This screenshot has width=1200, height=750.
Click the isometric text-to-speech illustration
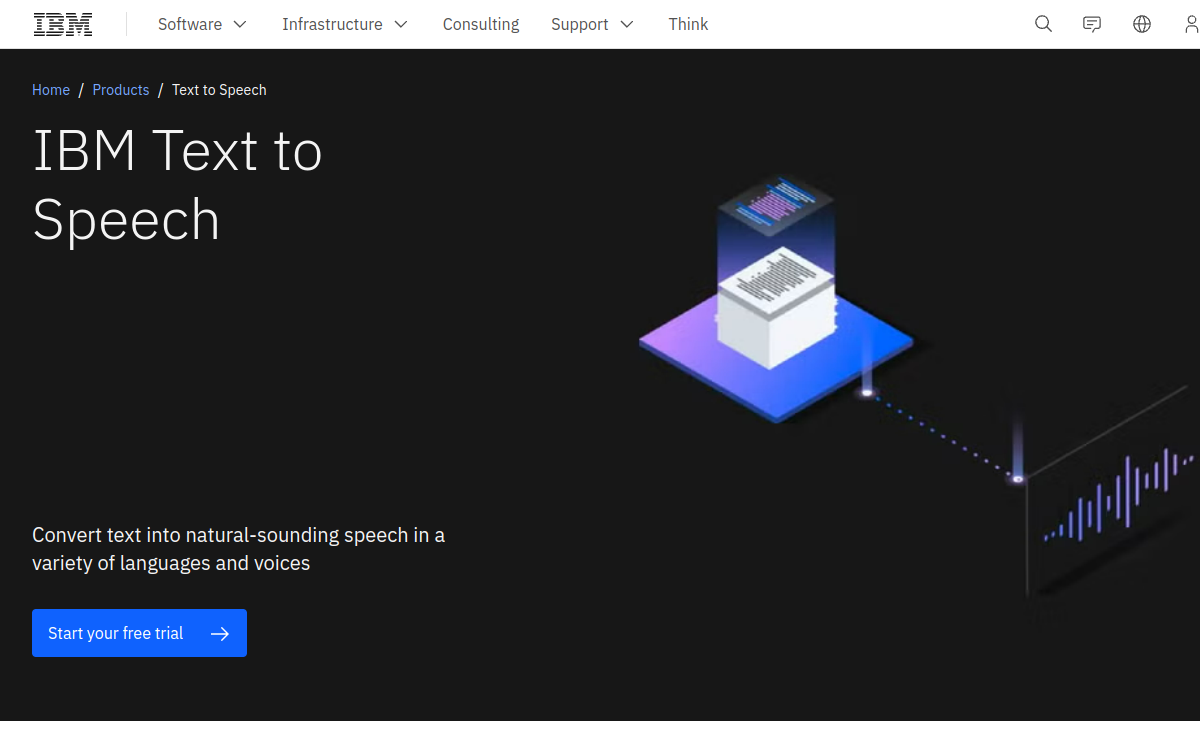click(915, 385)
